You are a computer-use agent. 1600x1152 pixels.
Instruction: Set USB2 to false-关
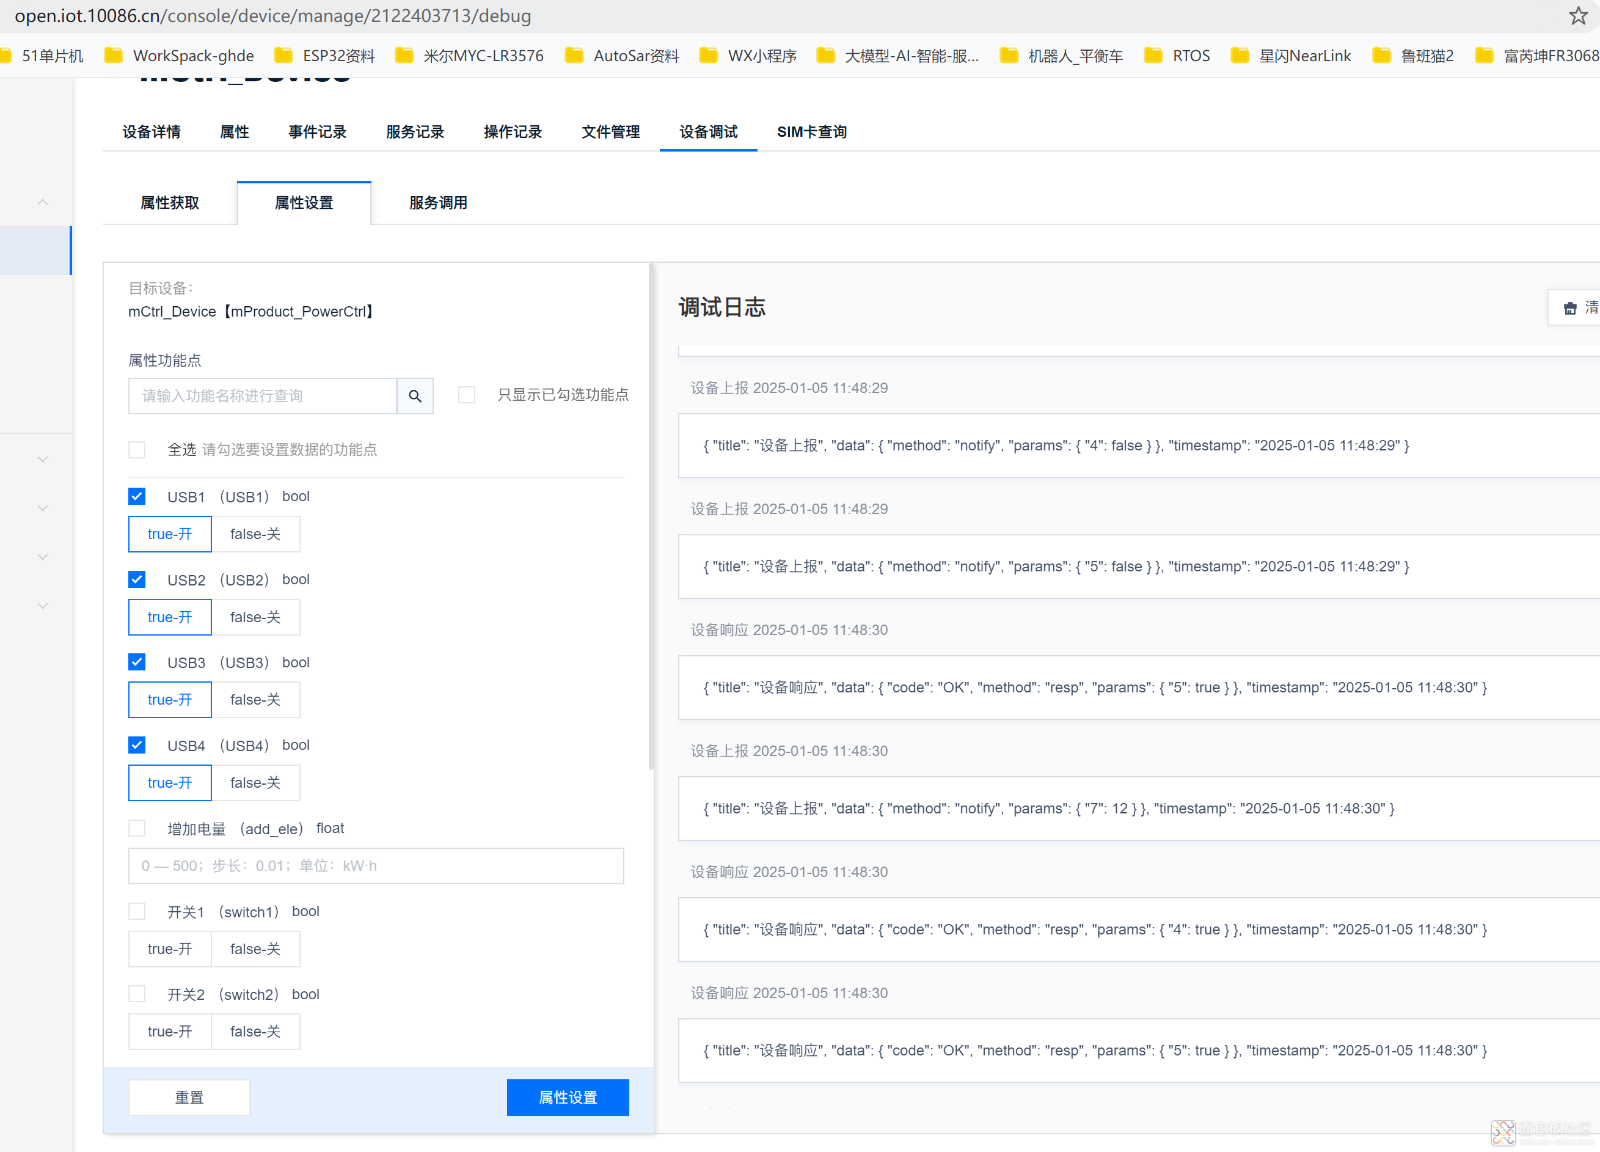(x=255, y=617)
